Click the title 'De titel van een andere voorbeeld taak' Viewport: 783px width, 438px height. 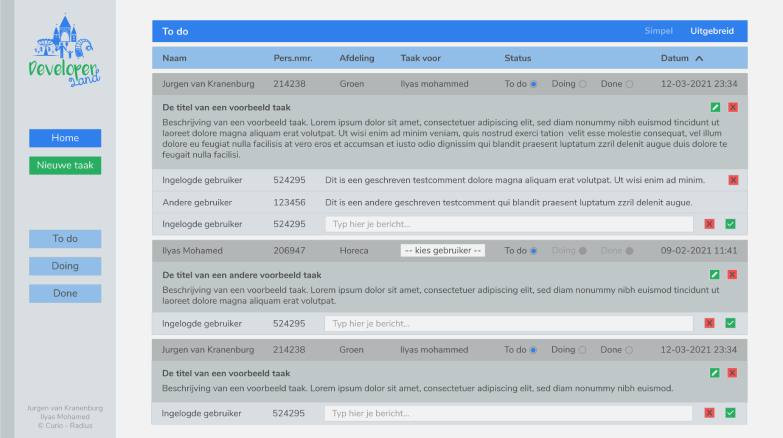coord(242,275)
